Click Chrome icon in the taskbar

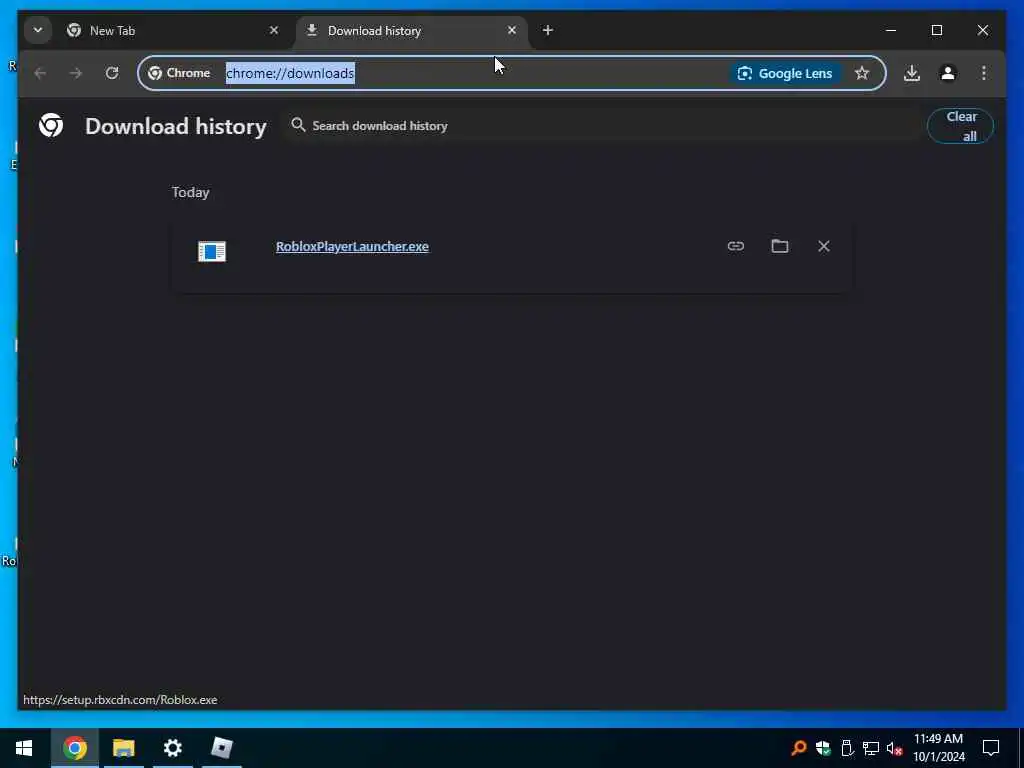[x=74, y=748]
